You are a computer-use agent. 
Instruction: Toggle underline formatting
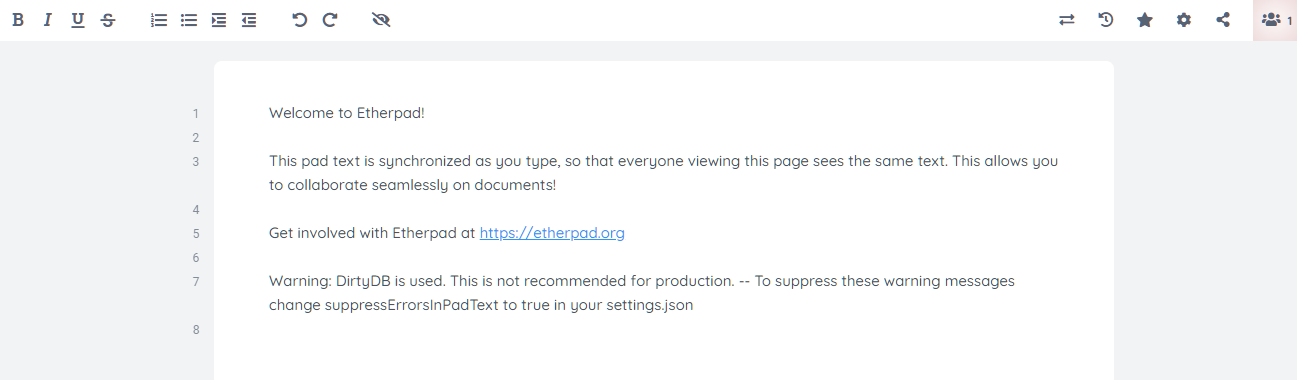click(77, 20)
